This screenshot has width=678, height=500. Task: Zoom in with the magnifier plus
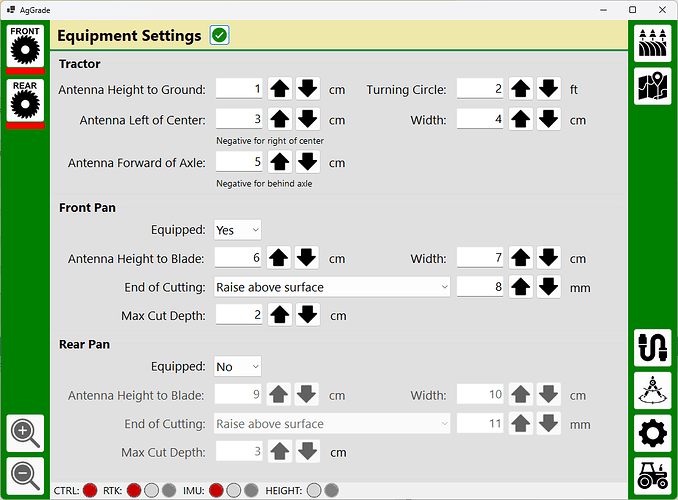(x=25, y=433)
